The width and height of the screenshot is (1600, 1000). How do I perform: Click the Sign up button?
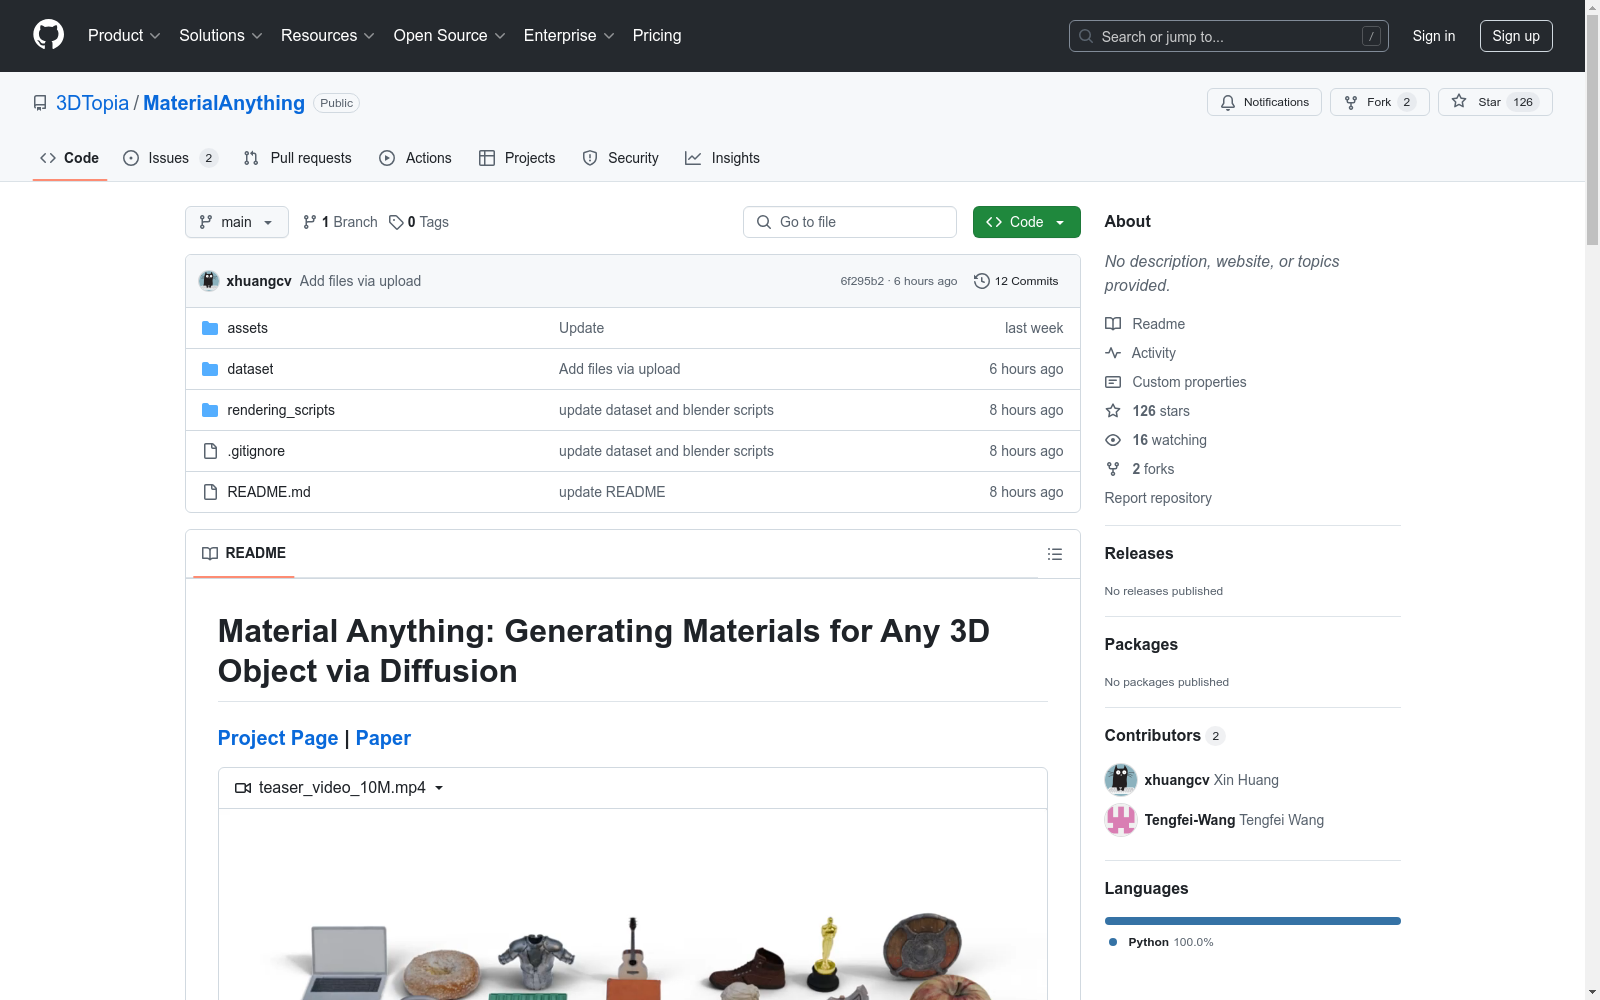[1516, 36]
